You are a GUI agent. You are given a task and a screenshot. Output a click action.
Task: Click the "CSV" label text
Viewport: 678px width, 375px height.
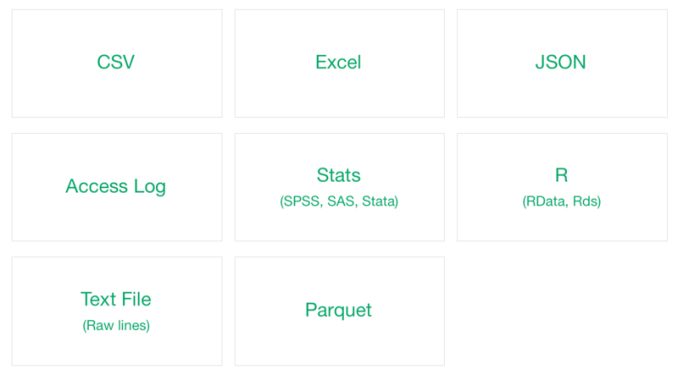point(115,62)
